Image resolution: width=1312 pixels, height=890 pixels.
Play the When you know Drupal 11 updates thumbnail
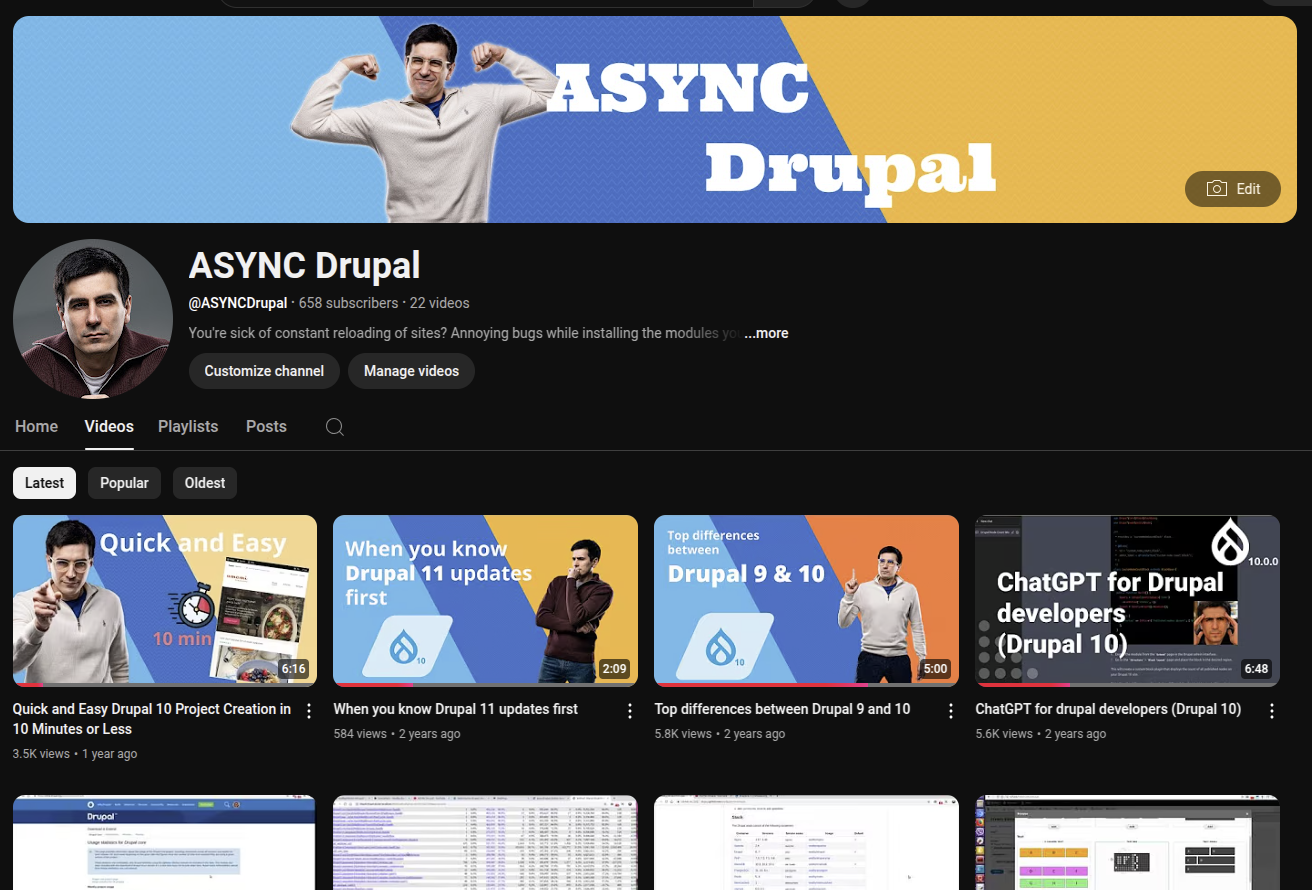click(x=485, y=600)
